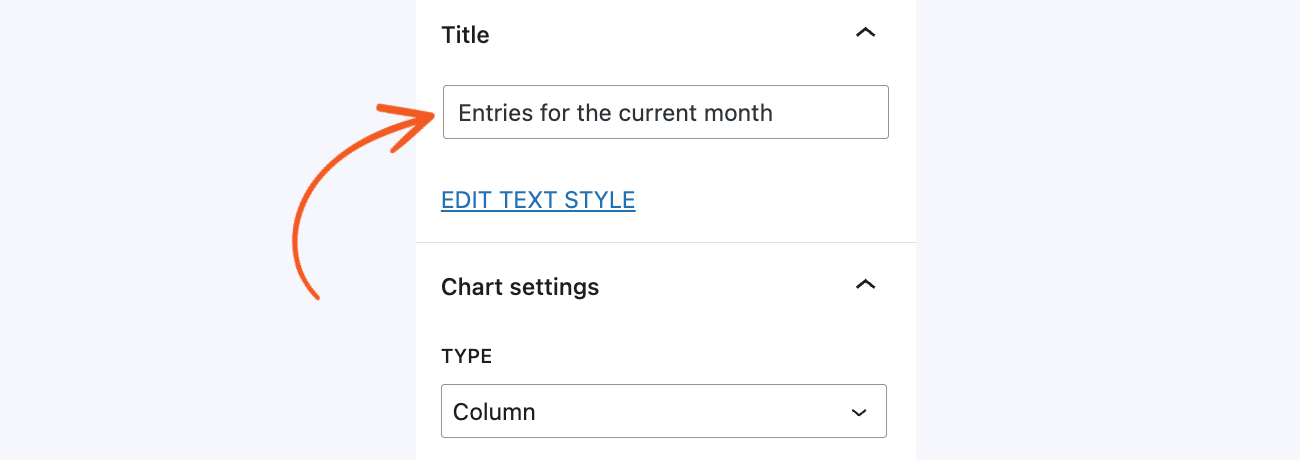Image resolution: width=1300 pixels, height=460 pixels.
Task: Click the down arrow in Type select
Action: pos(857,412)
